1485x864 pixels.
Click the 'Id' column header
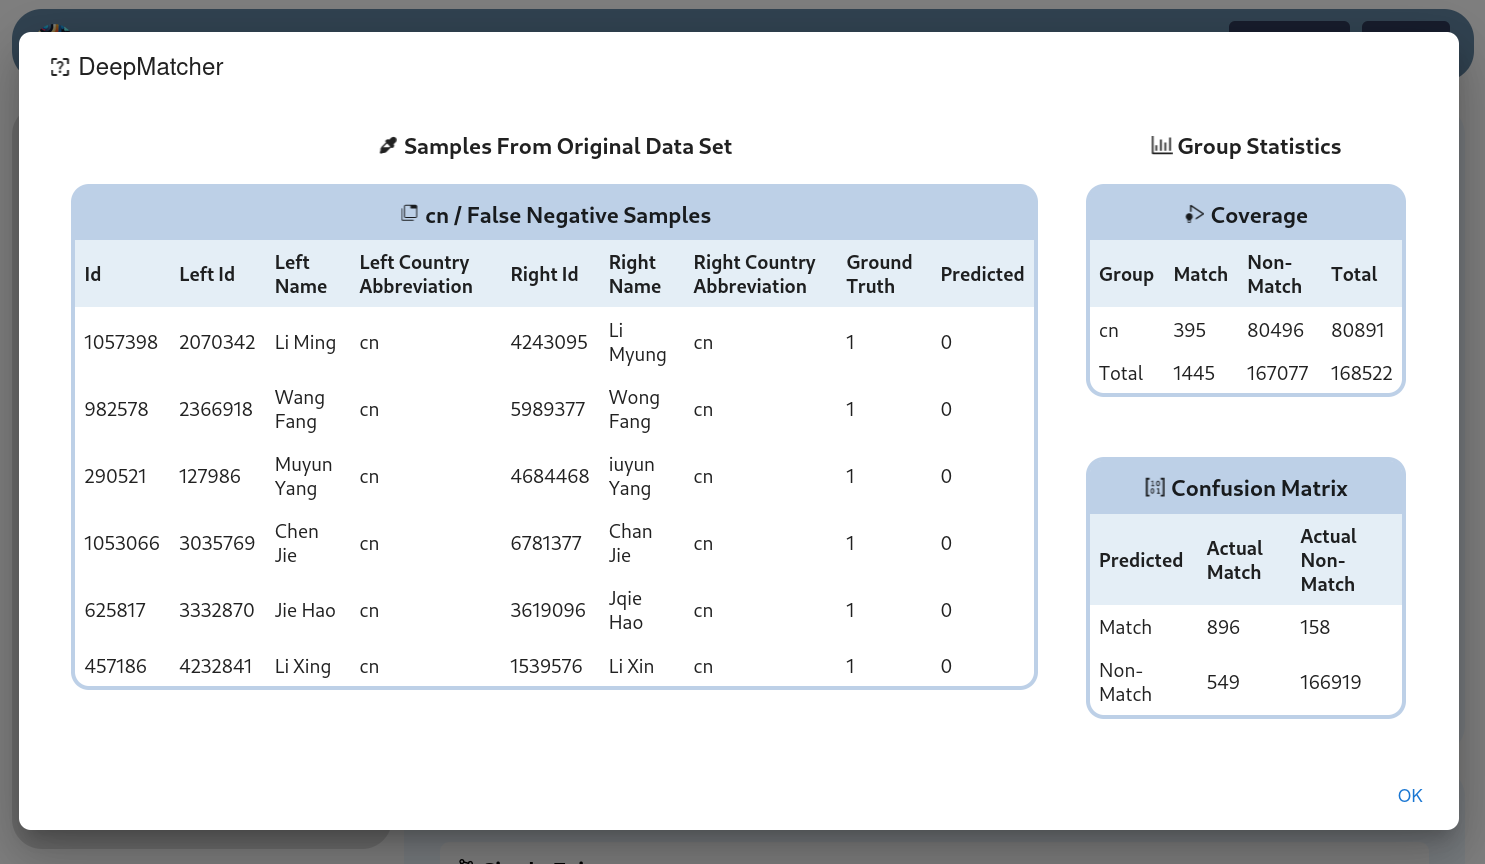93,274
